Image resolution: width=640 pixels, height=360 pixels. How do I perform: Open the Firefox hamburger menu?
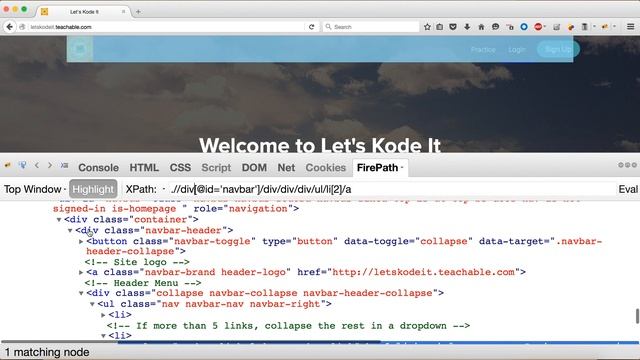(631, 27)
